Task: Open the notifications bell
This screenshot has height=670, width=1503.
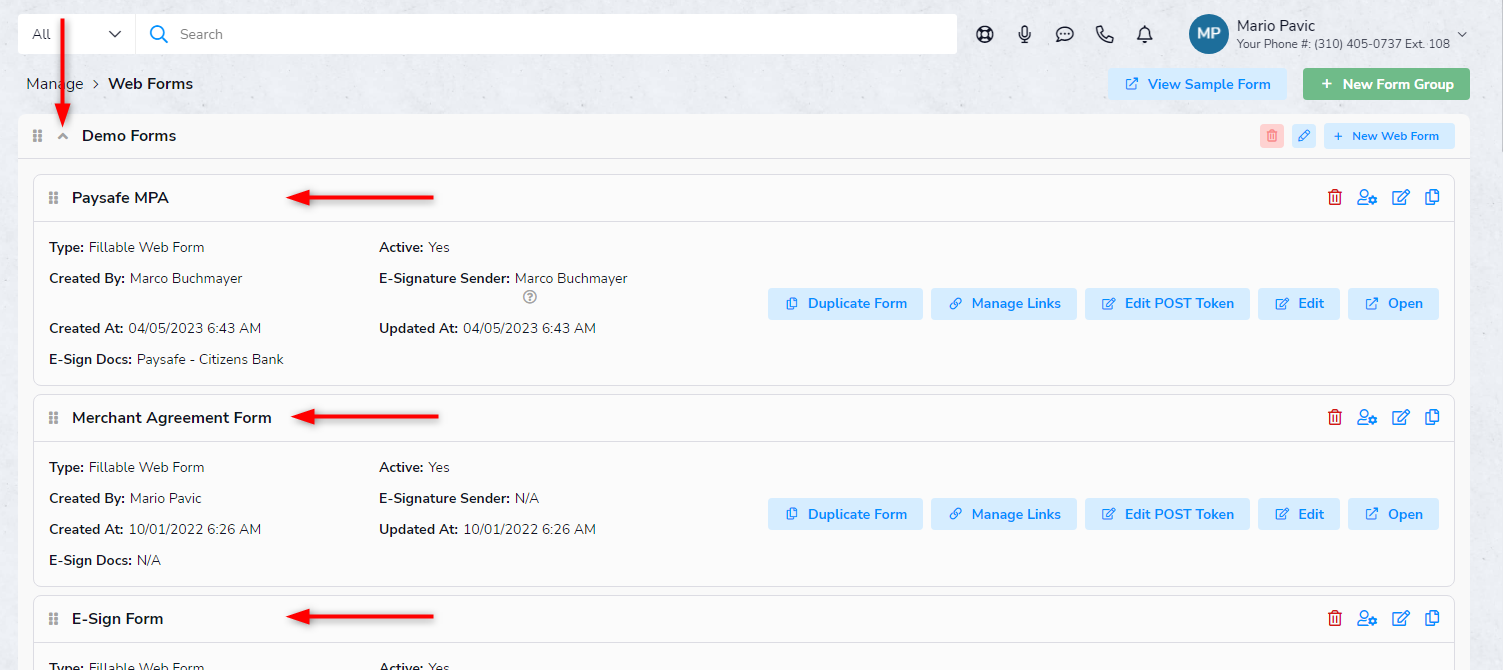Action: (x=1145, y=34)
